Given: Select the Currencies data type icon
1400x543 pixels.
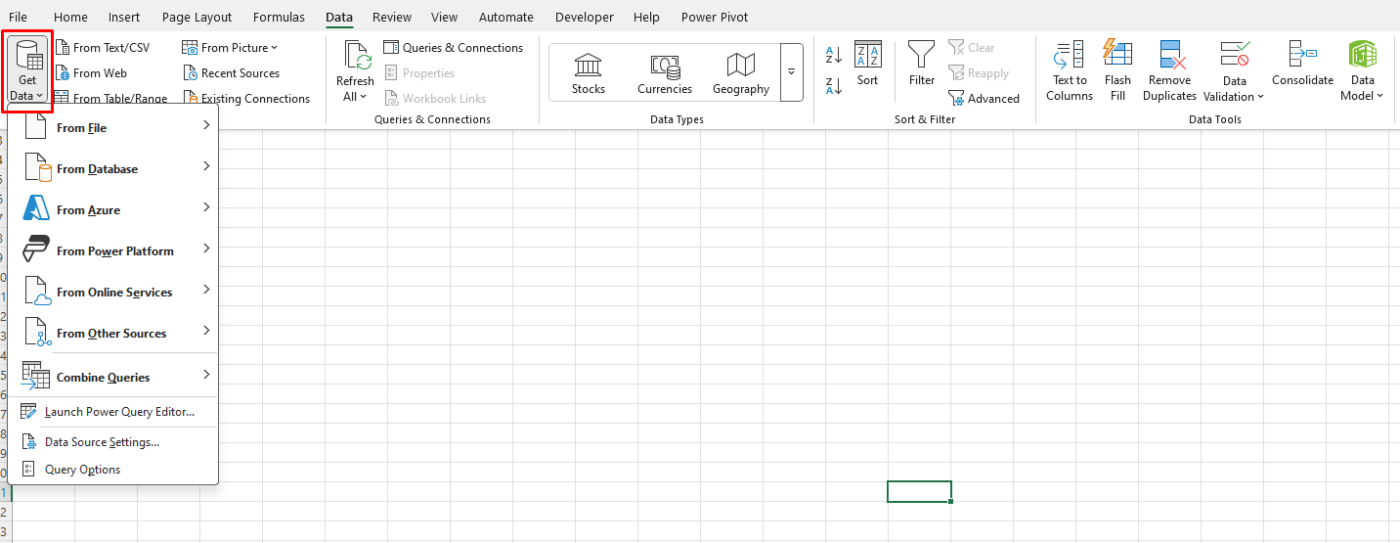Looking at the screenshot, I should pyautogui.click(x=664, y=66).
